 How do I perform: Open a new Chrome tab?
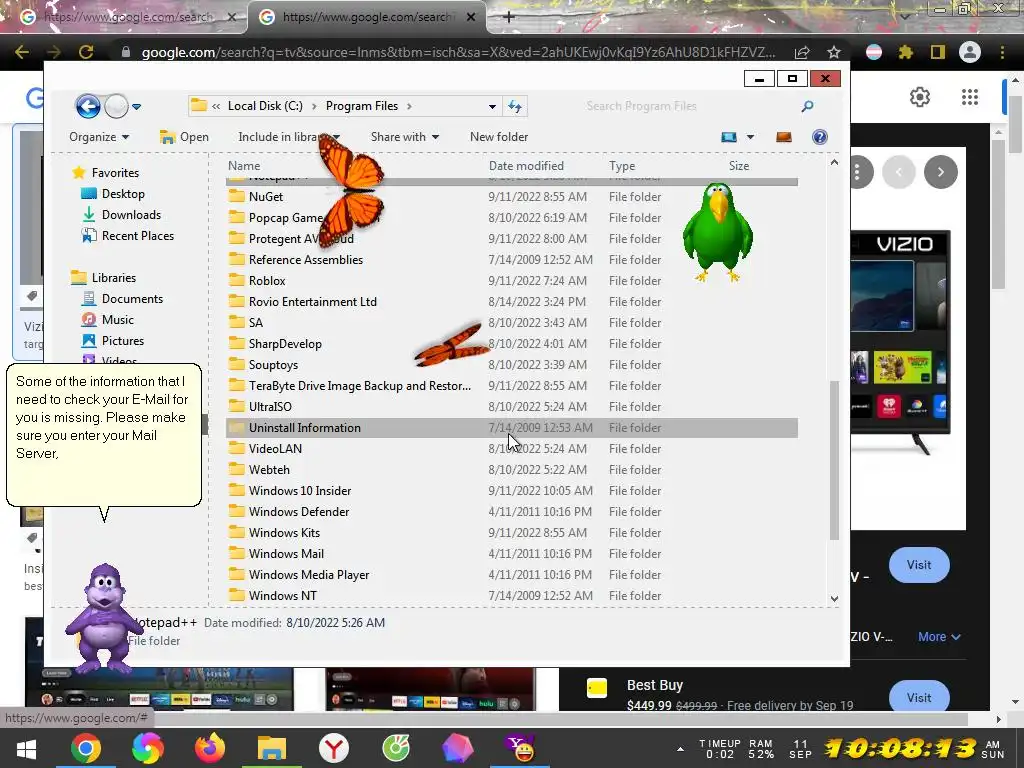[509, 17]
